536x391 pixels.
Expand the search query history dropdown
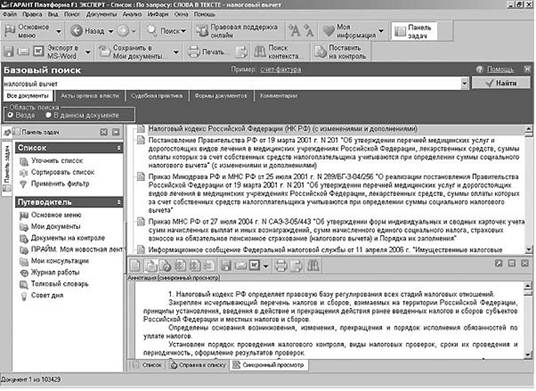coord(464,83)
